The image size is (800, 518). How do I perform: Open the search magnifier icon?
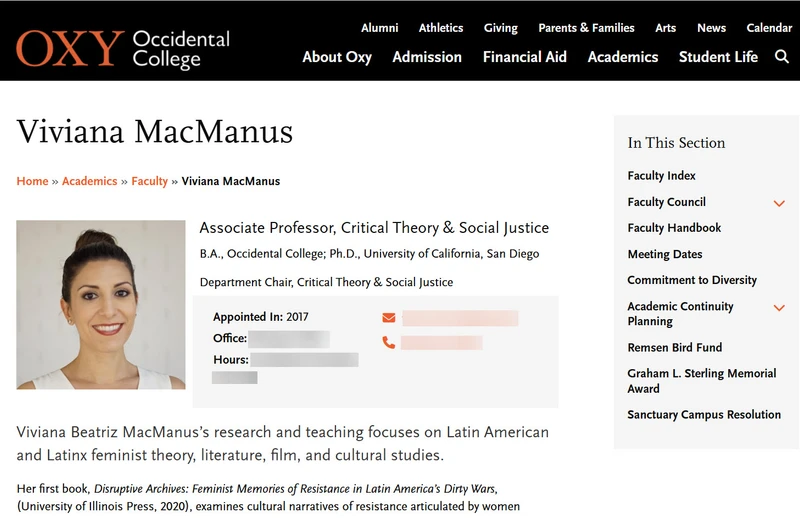pos(782,57)
